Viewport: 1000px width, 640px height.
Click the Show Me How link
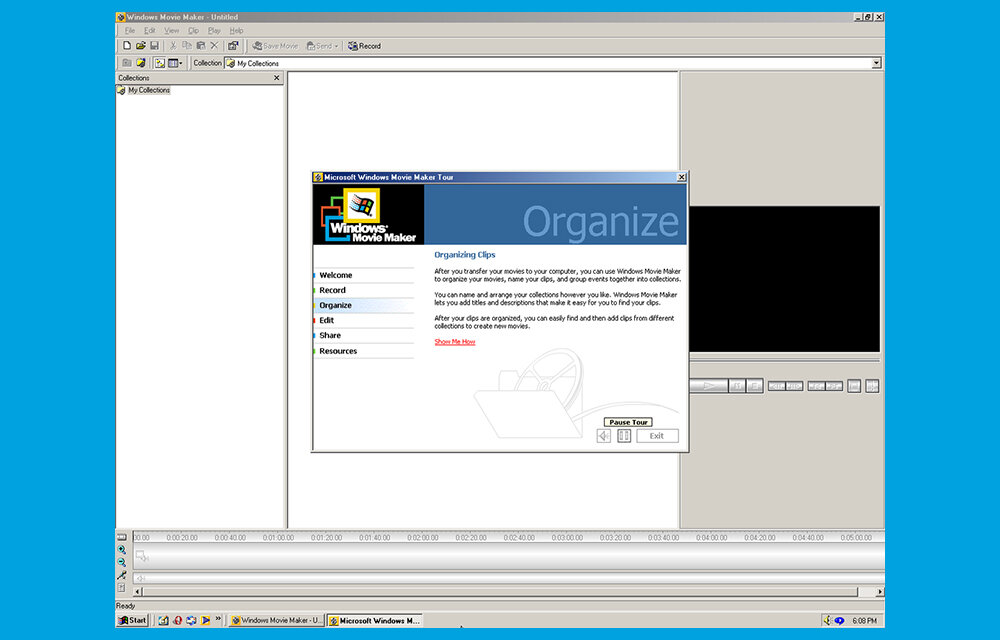[x=455, y=342]
